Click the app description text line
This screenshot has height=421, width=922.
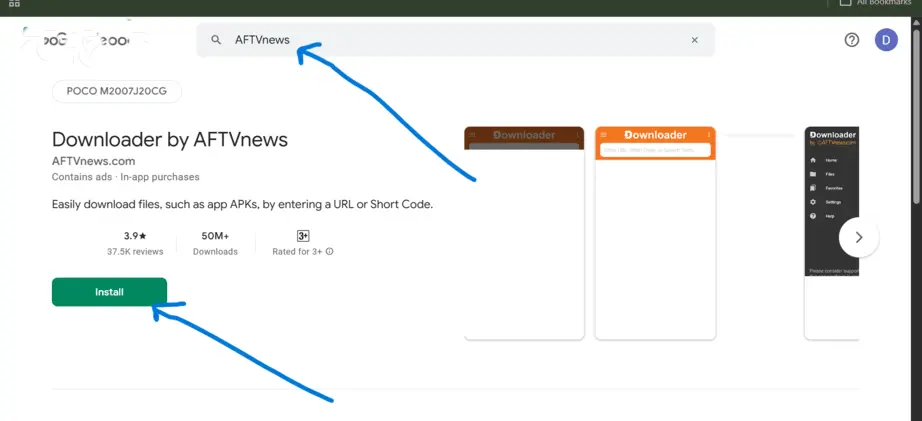[x=242, y=205]
